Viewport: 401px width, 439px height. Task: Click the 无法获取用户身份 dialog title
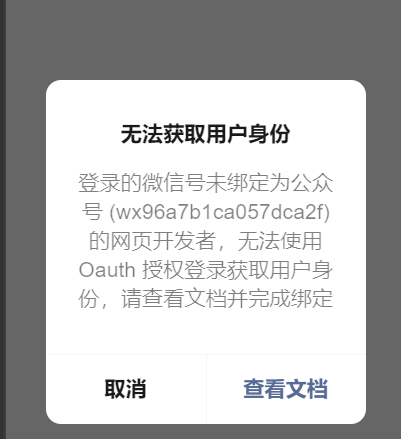point(206,134)
